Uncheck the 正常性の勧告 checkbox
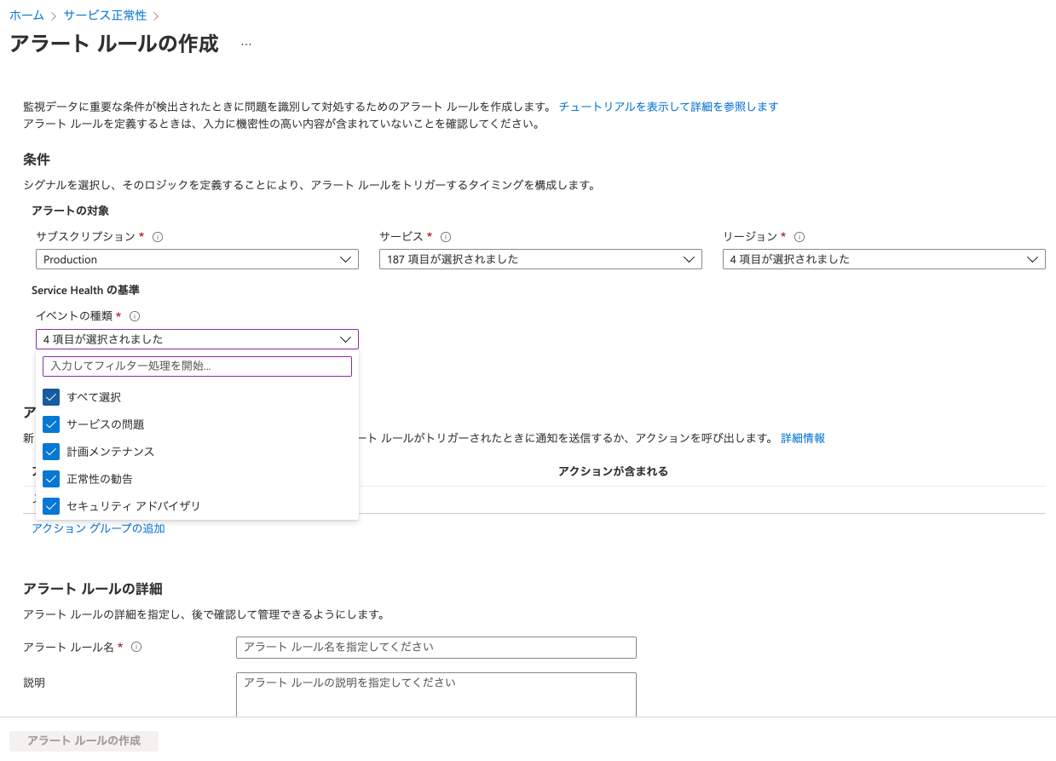This screenshot has height=761, width=1056. click(x=51, y=479)
